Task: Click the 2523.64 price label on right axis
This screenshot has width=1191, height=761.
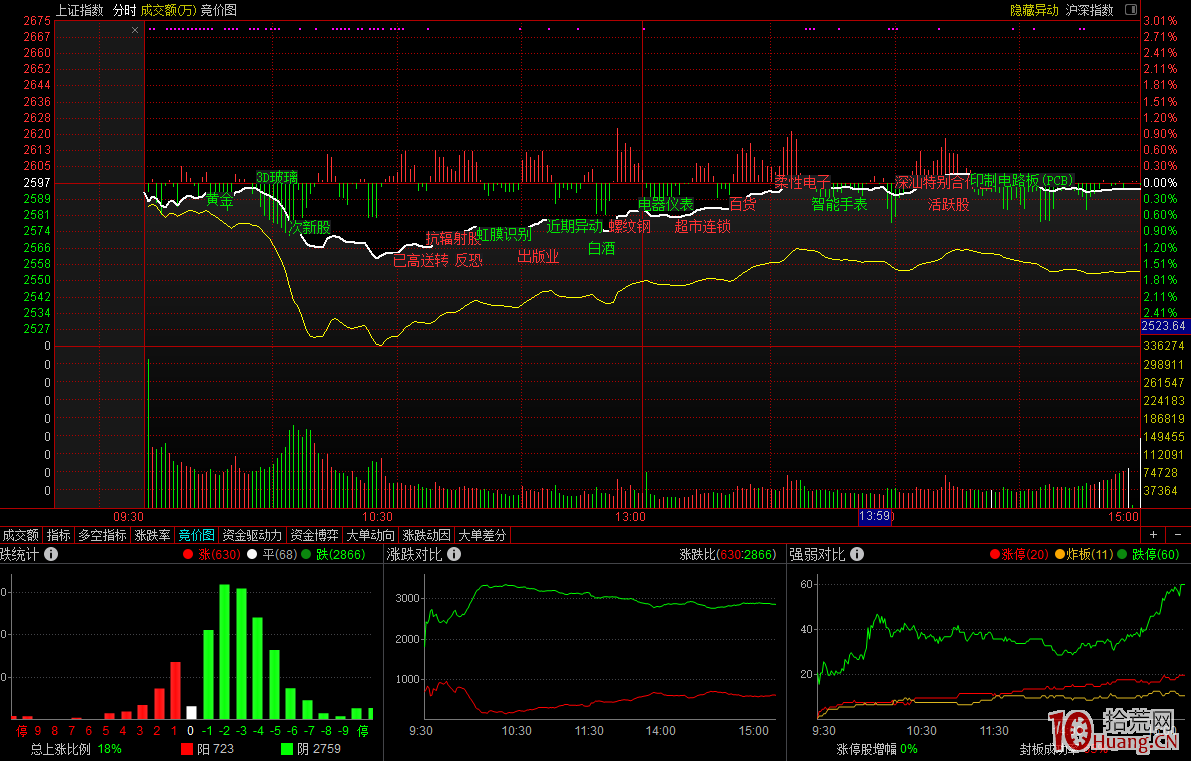Action: click(1165, 326)
